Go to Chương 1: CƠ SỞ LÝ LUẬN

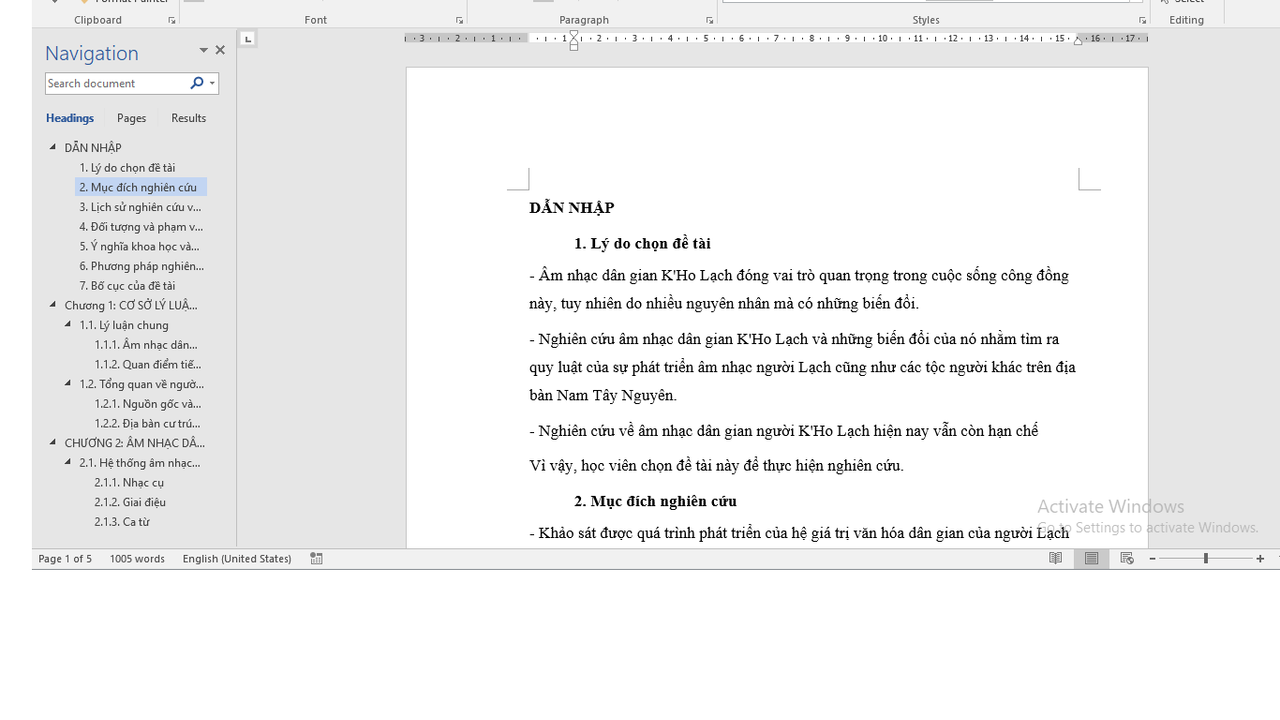131,305
